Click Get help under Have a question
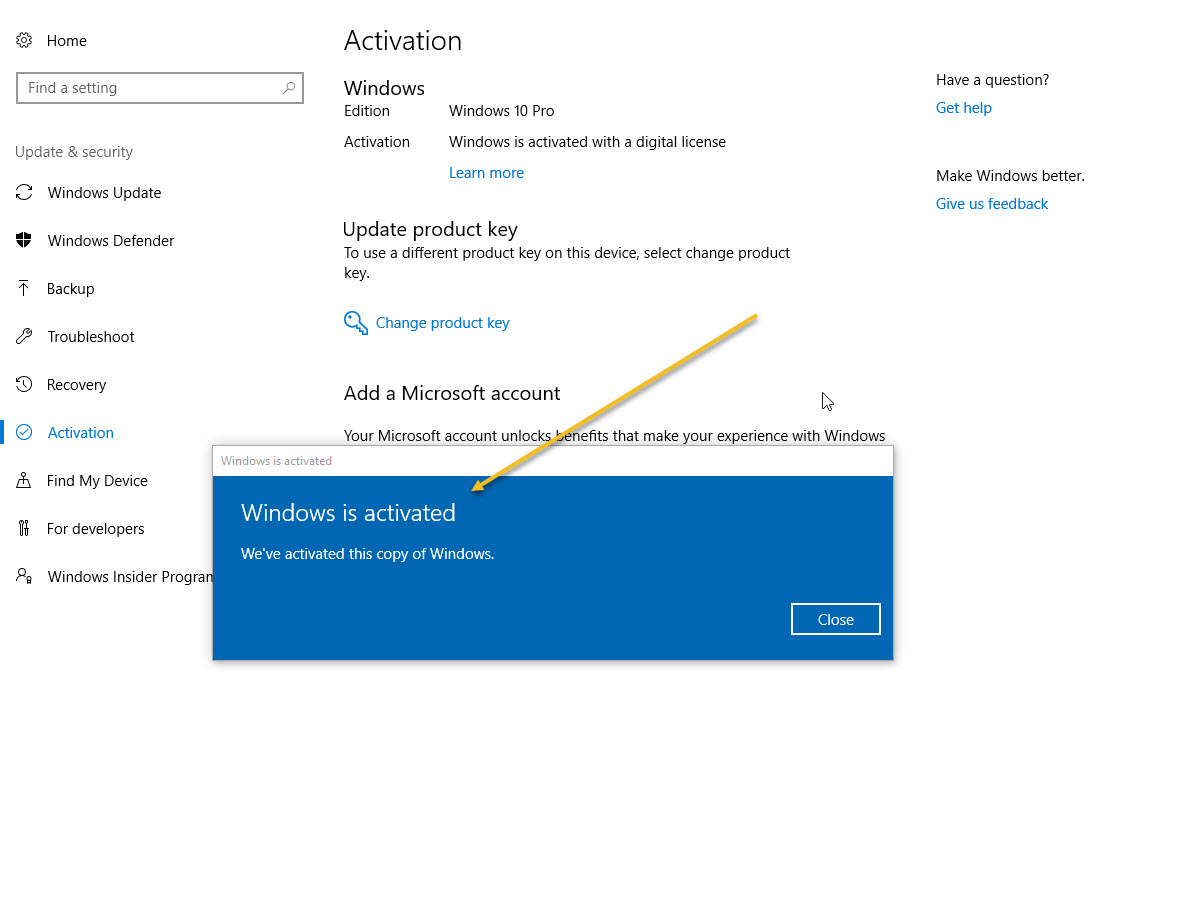The width and height of the screenshot is (1200, 900). click(x=963, y=107)
